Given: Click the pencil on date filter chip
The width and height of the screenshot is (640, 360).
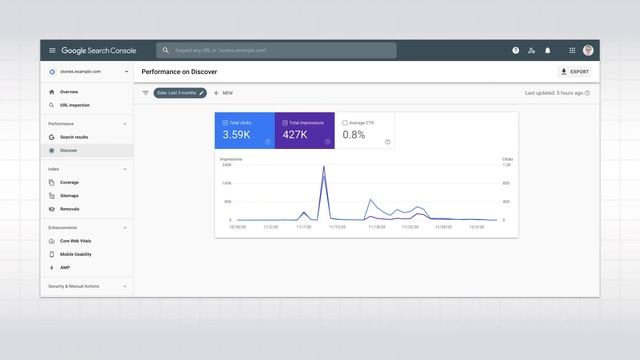Looking at the screenshot, I should pos(201,93).
